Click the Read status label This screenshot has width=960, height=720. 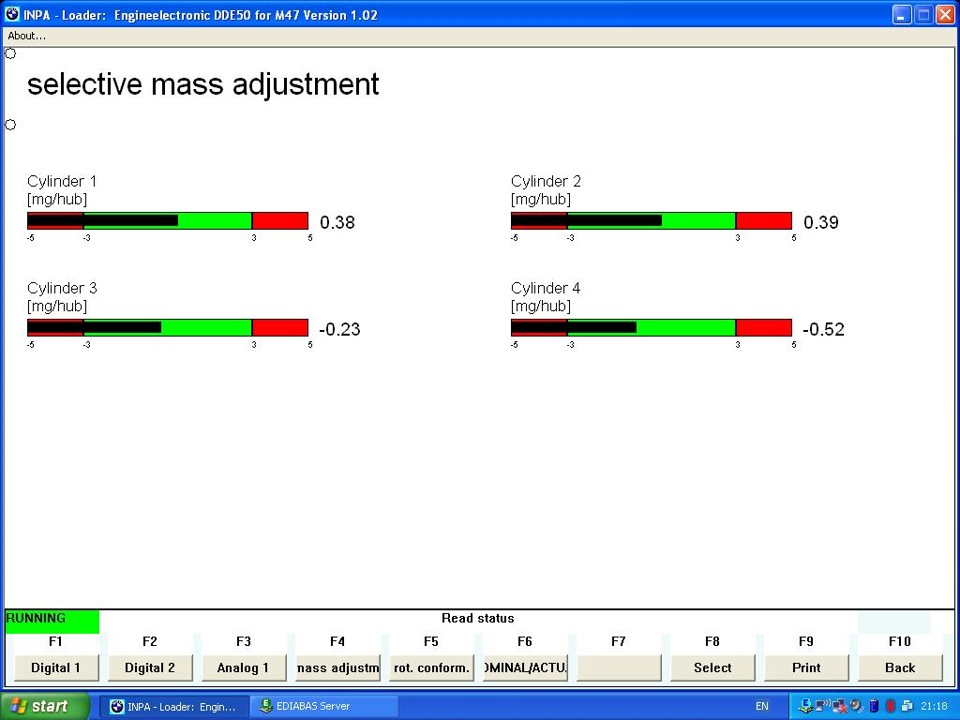[x=478, y=618]
